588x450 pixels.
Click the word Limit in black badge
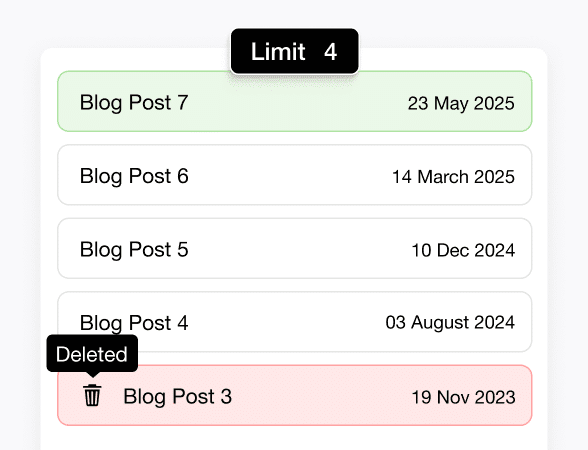point(278,51)
